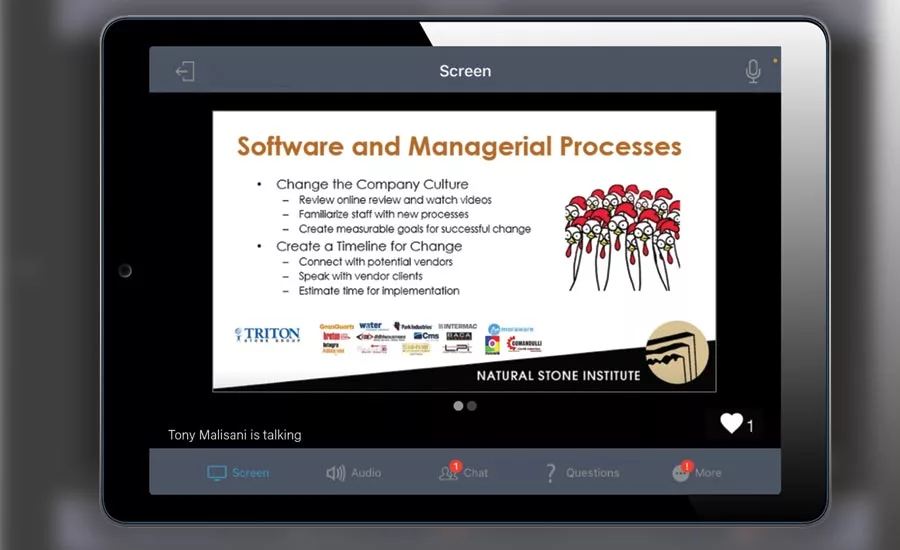Click 'Estimate time for implementation' line
900x550 pixels.
(x=379, y=291)
